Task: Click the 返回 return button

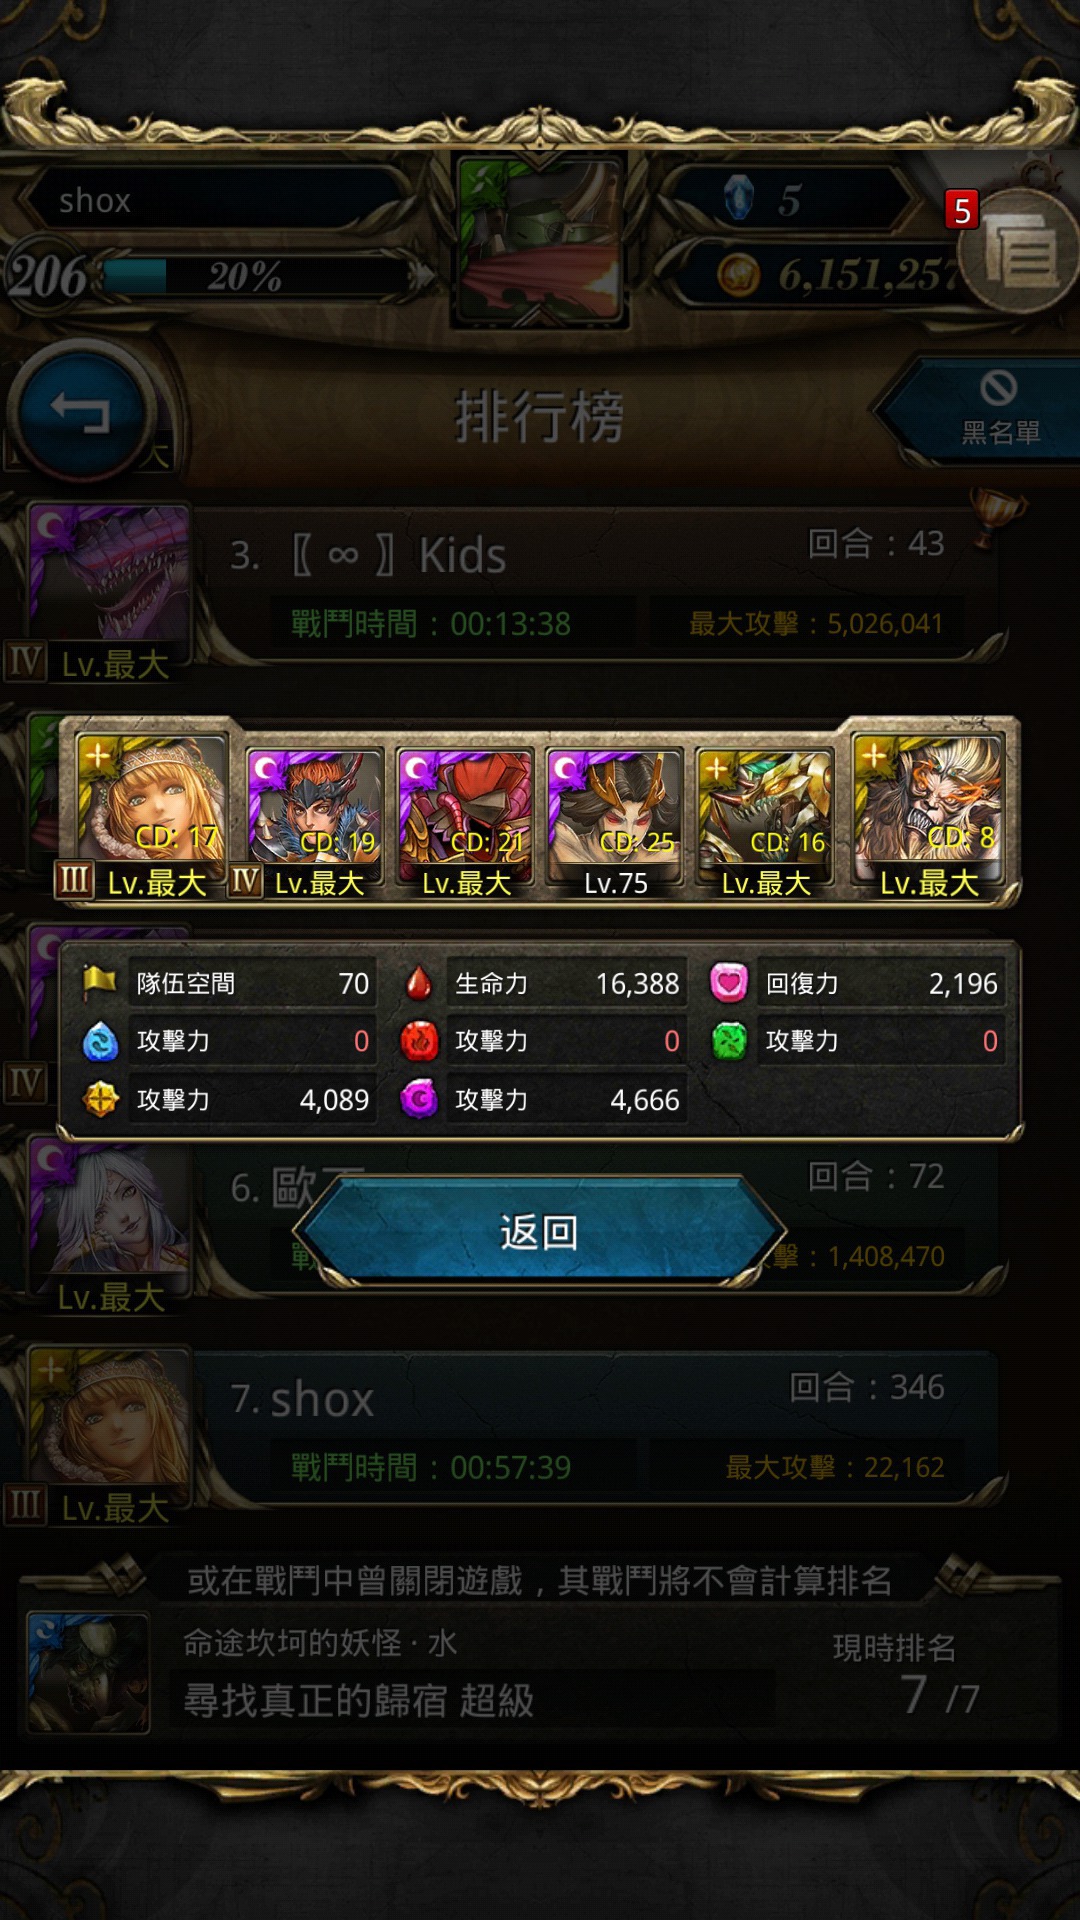Action: (x=540, y=1232)
